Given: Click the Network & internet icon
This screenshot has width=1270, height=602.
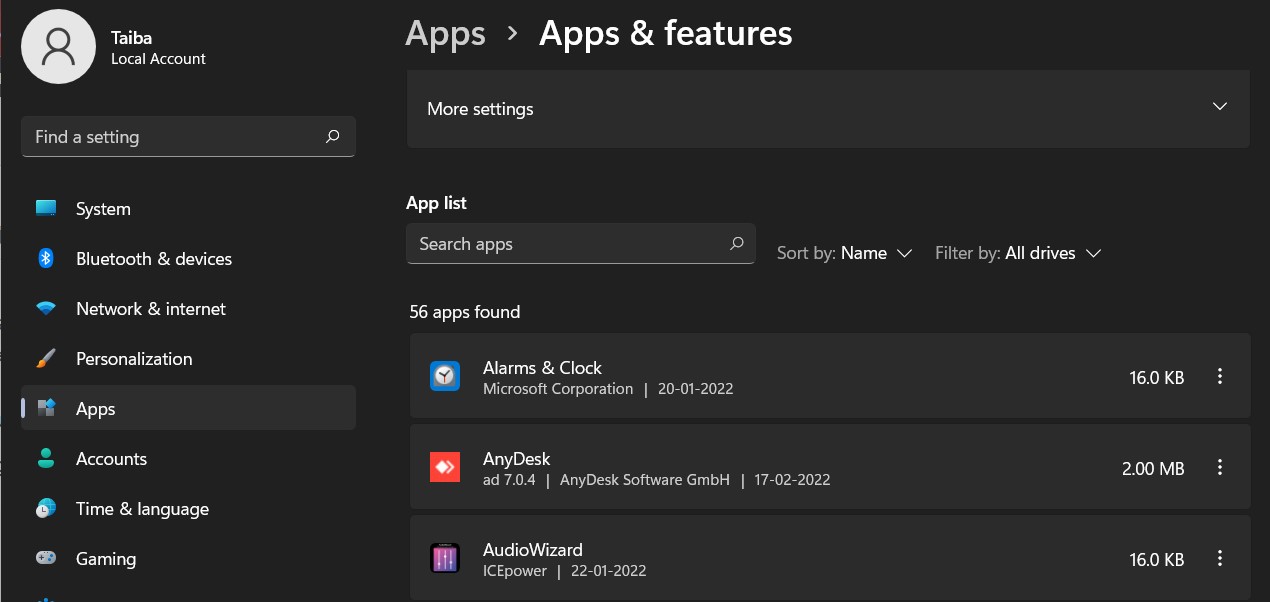Looking at the screenshot, I should [x=47, y=308].
